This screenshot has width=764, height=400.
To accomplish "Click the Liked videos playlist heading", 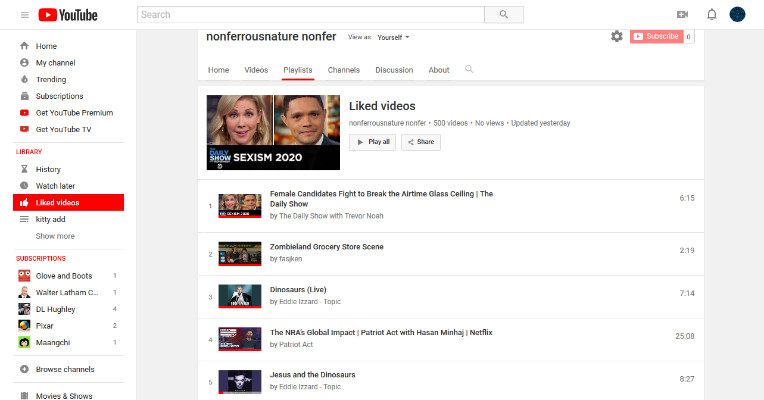I will 382,106.
